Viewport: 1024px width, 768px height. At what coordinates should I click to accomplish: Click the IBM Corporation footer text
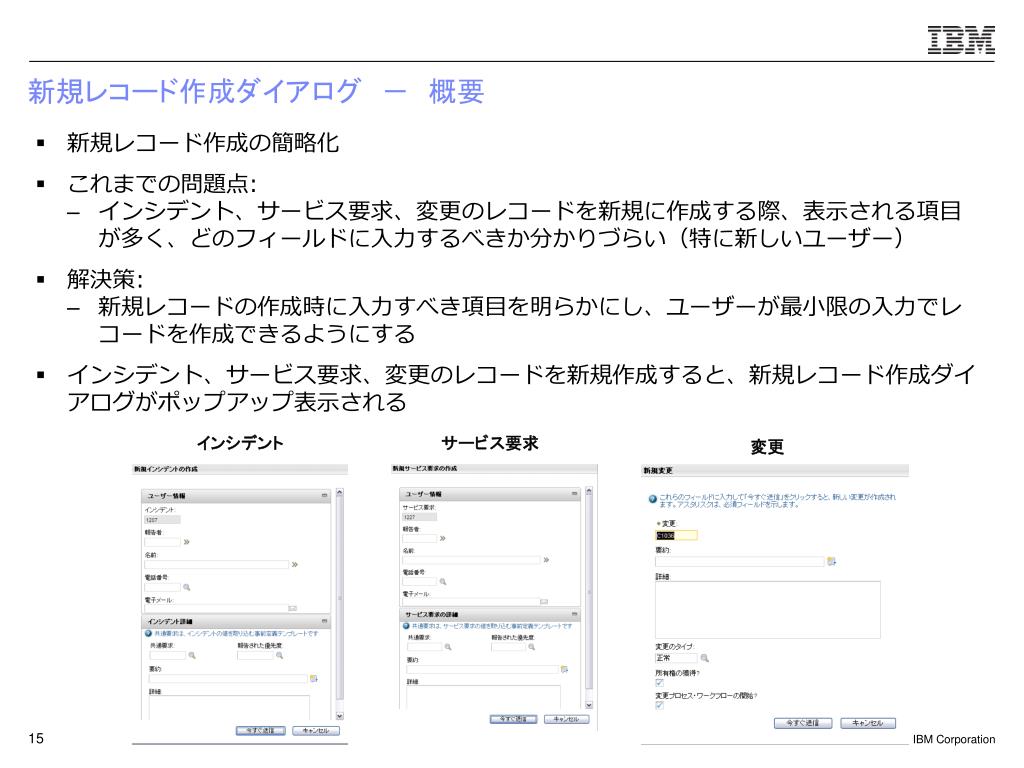[x=954, y=739]
